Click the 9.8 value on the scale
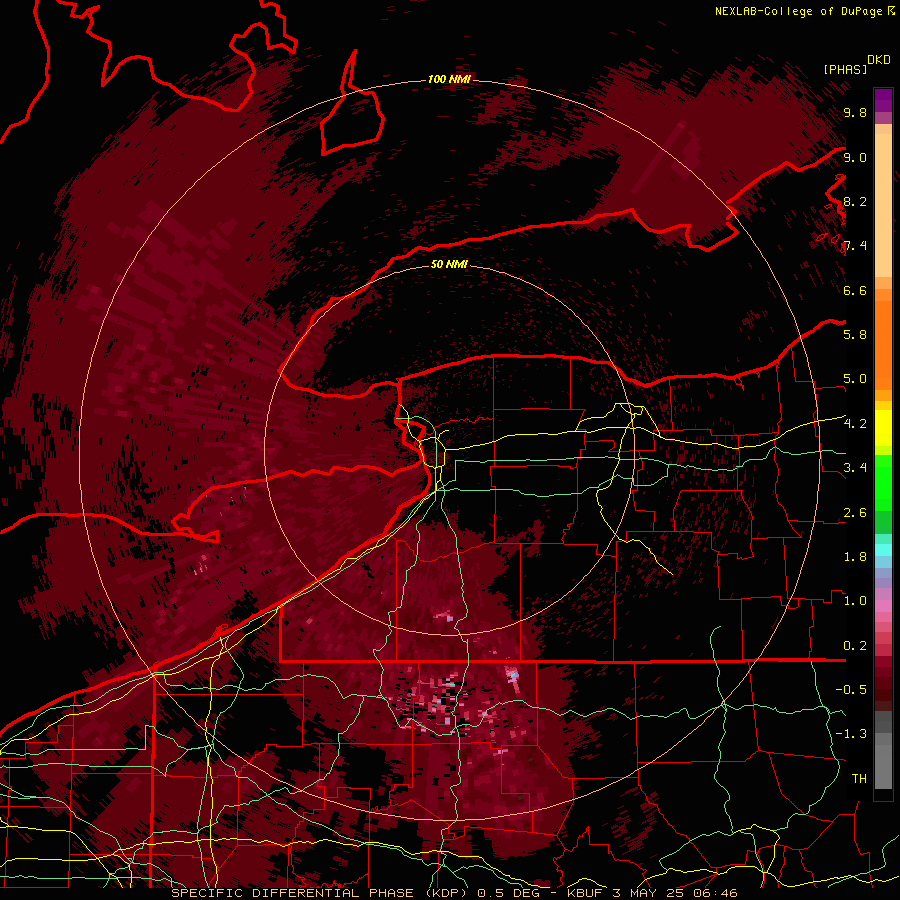The width and height of the screenshot is (900, 900). [855, 113]
